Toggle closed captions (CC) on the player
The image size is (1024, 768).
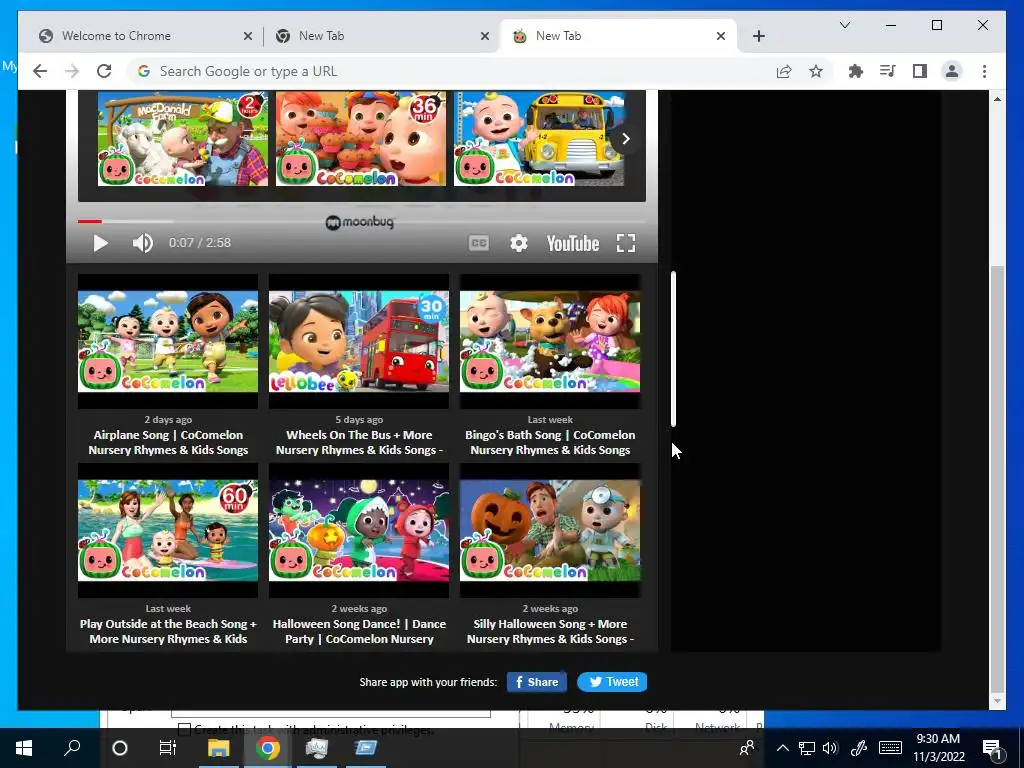tap(479, 244)
